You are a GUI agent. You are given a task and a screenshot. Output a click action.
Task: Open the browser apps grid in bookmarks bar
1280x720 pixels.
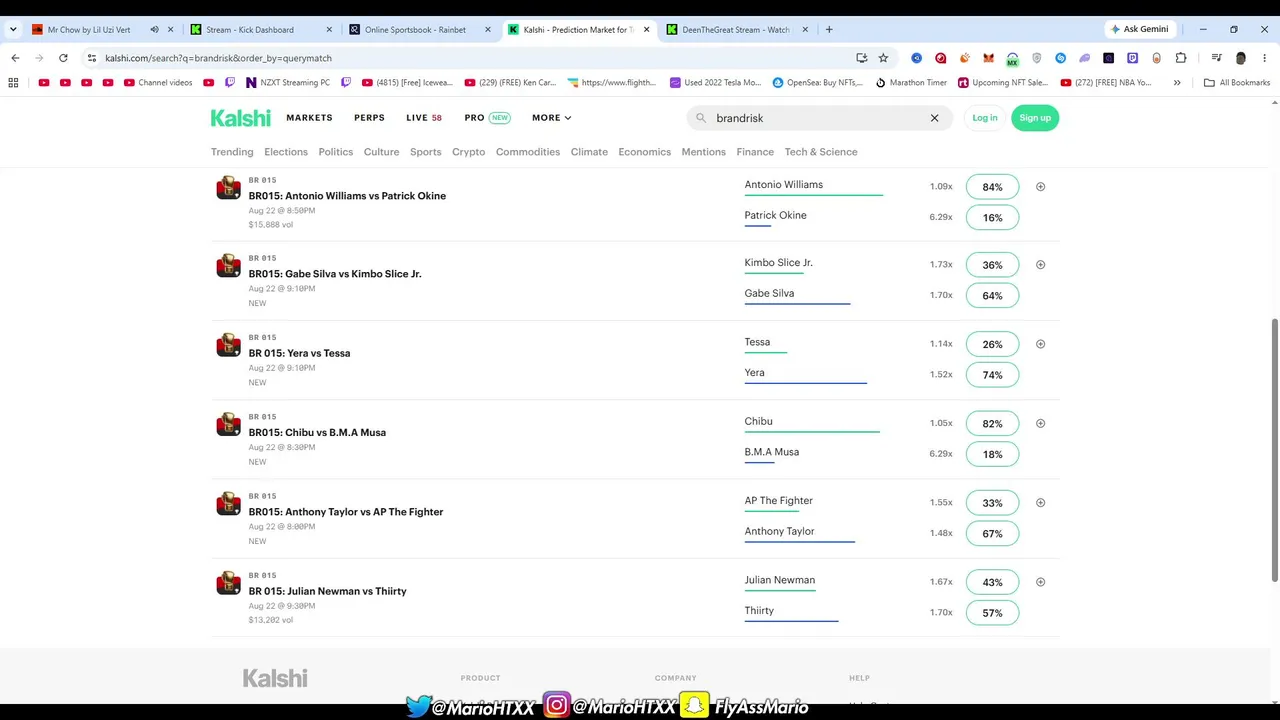tap(13, 83)
